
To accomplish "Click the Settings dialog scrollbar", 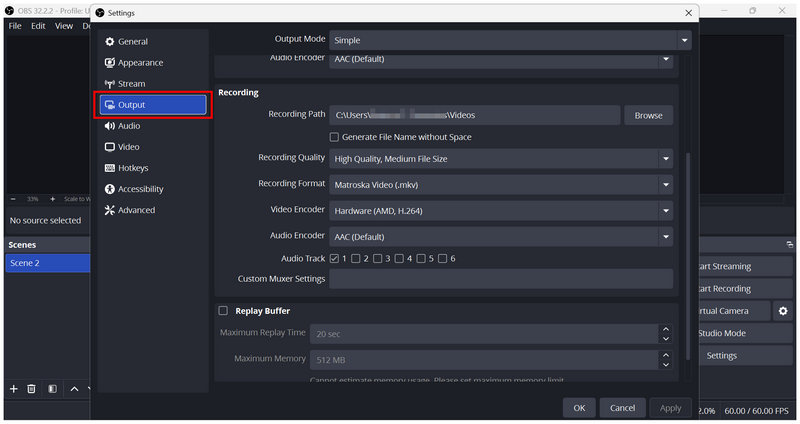I will coord(688,255).
